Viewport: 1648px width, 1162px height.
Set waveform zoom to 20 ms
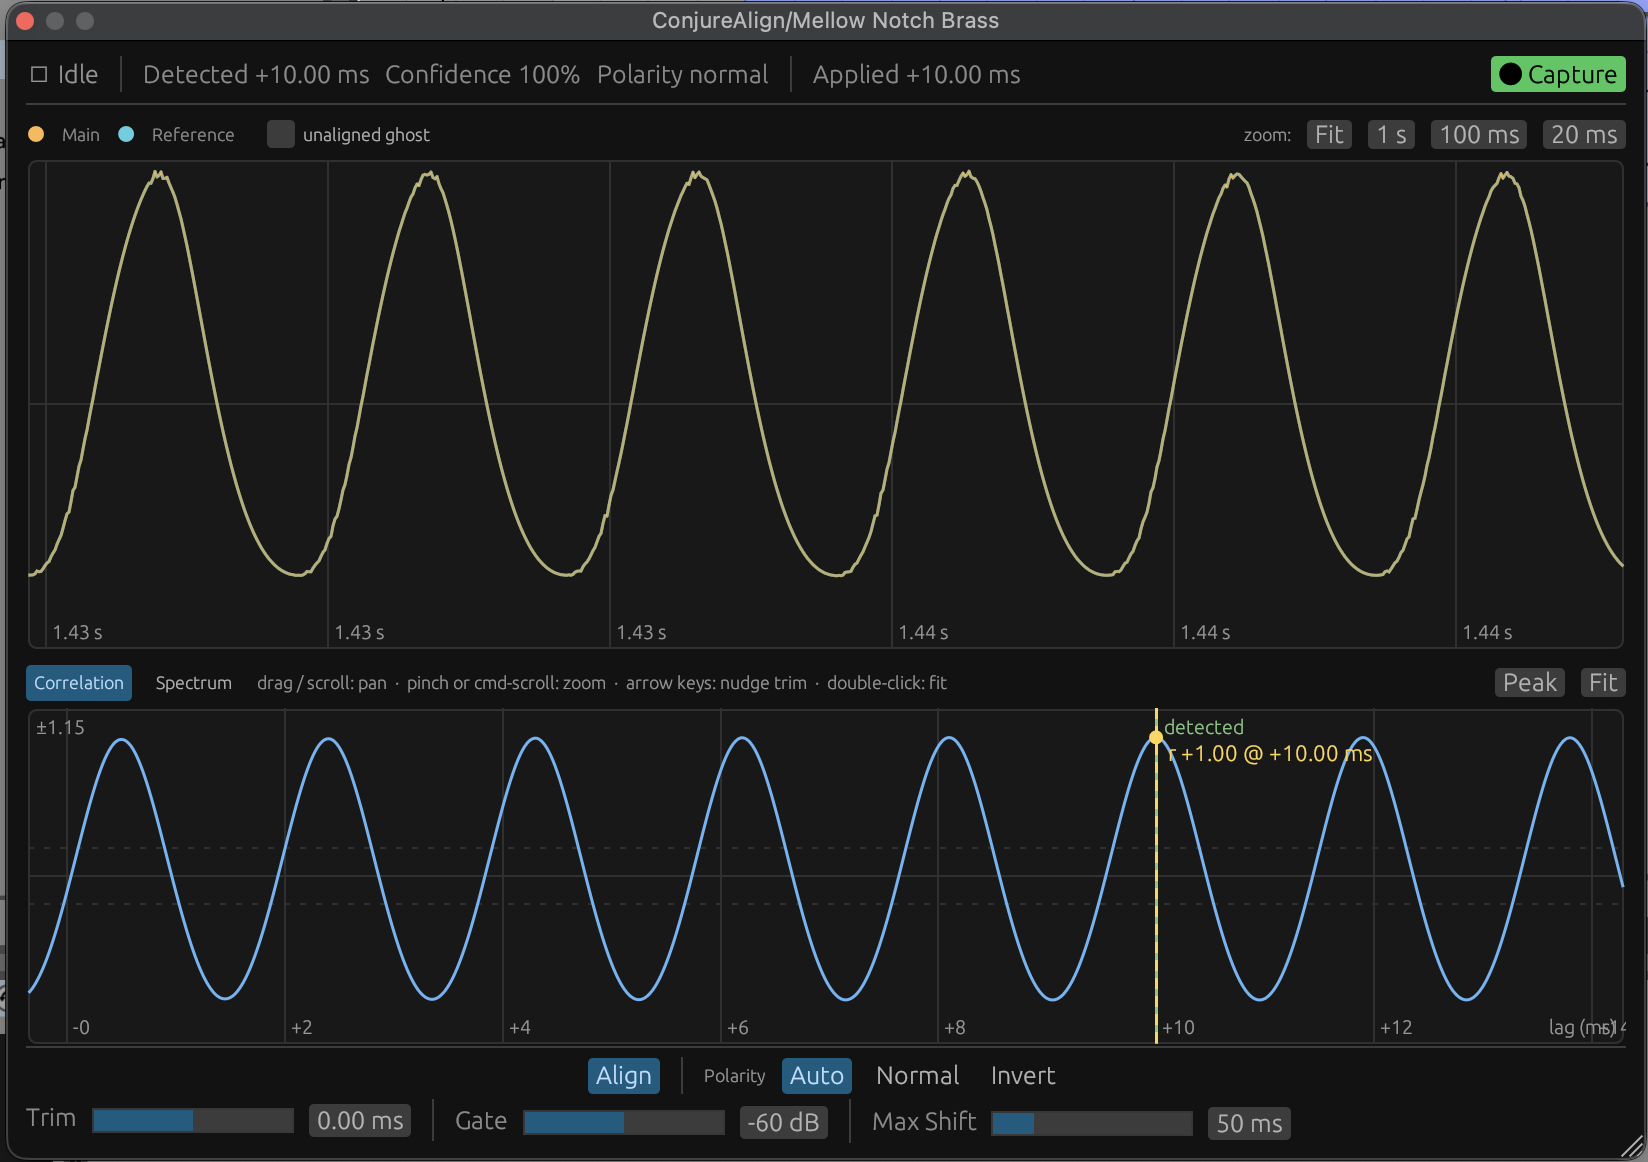1584,134
